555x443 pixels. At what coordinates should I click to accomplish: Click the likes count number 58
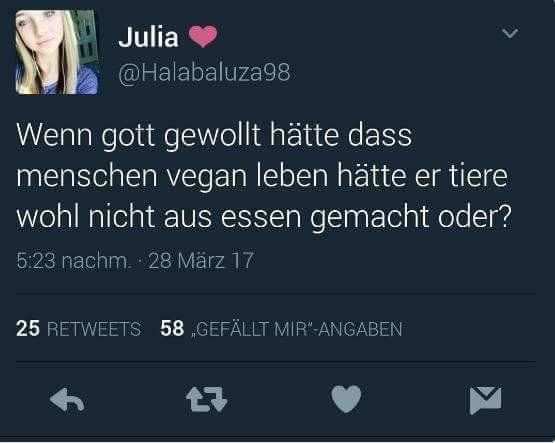(172, 329)
